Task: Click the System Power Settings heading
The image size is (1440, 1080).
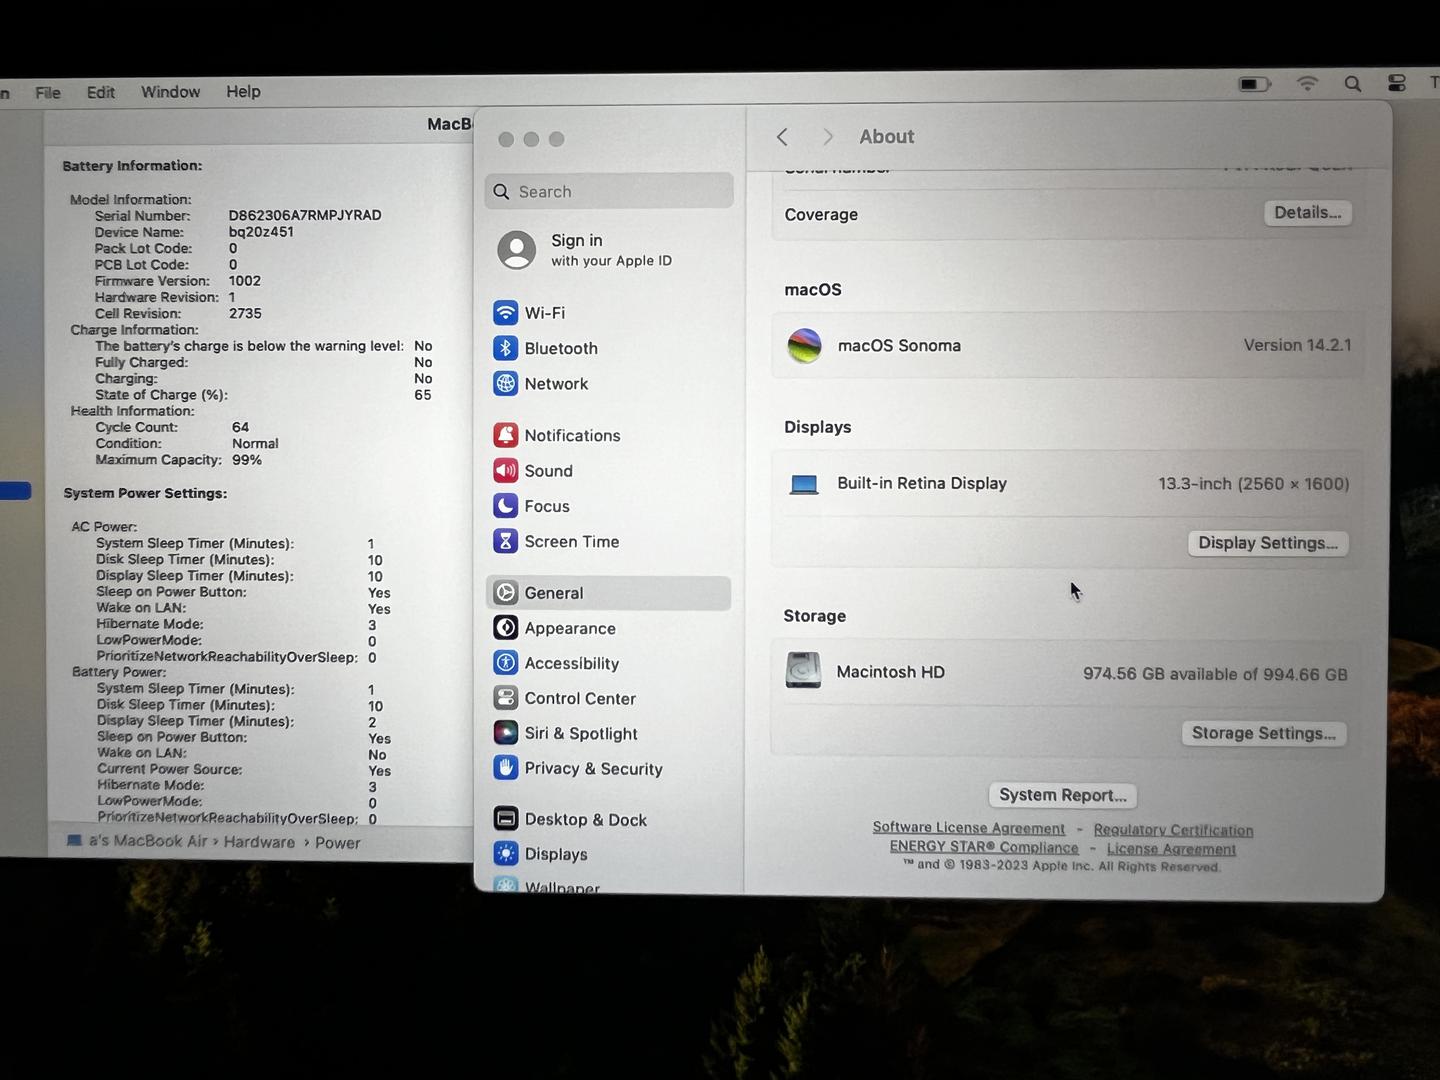Action: click(145, 493)
